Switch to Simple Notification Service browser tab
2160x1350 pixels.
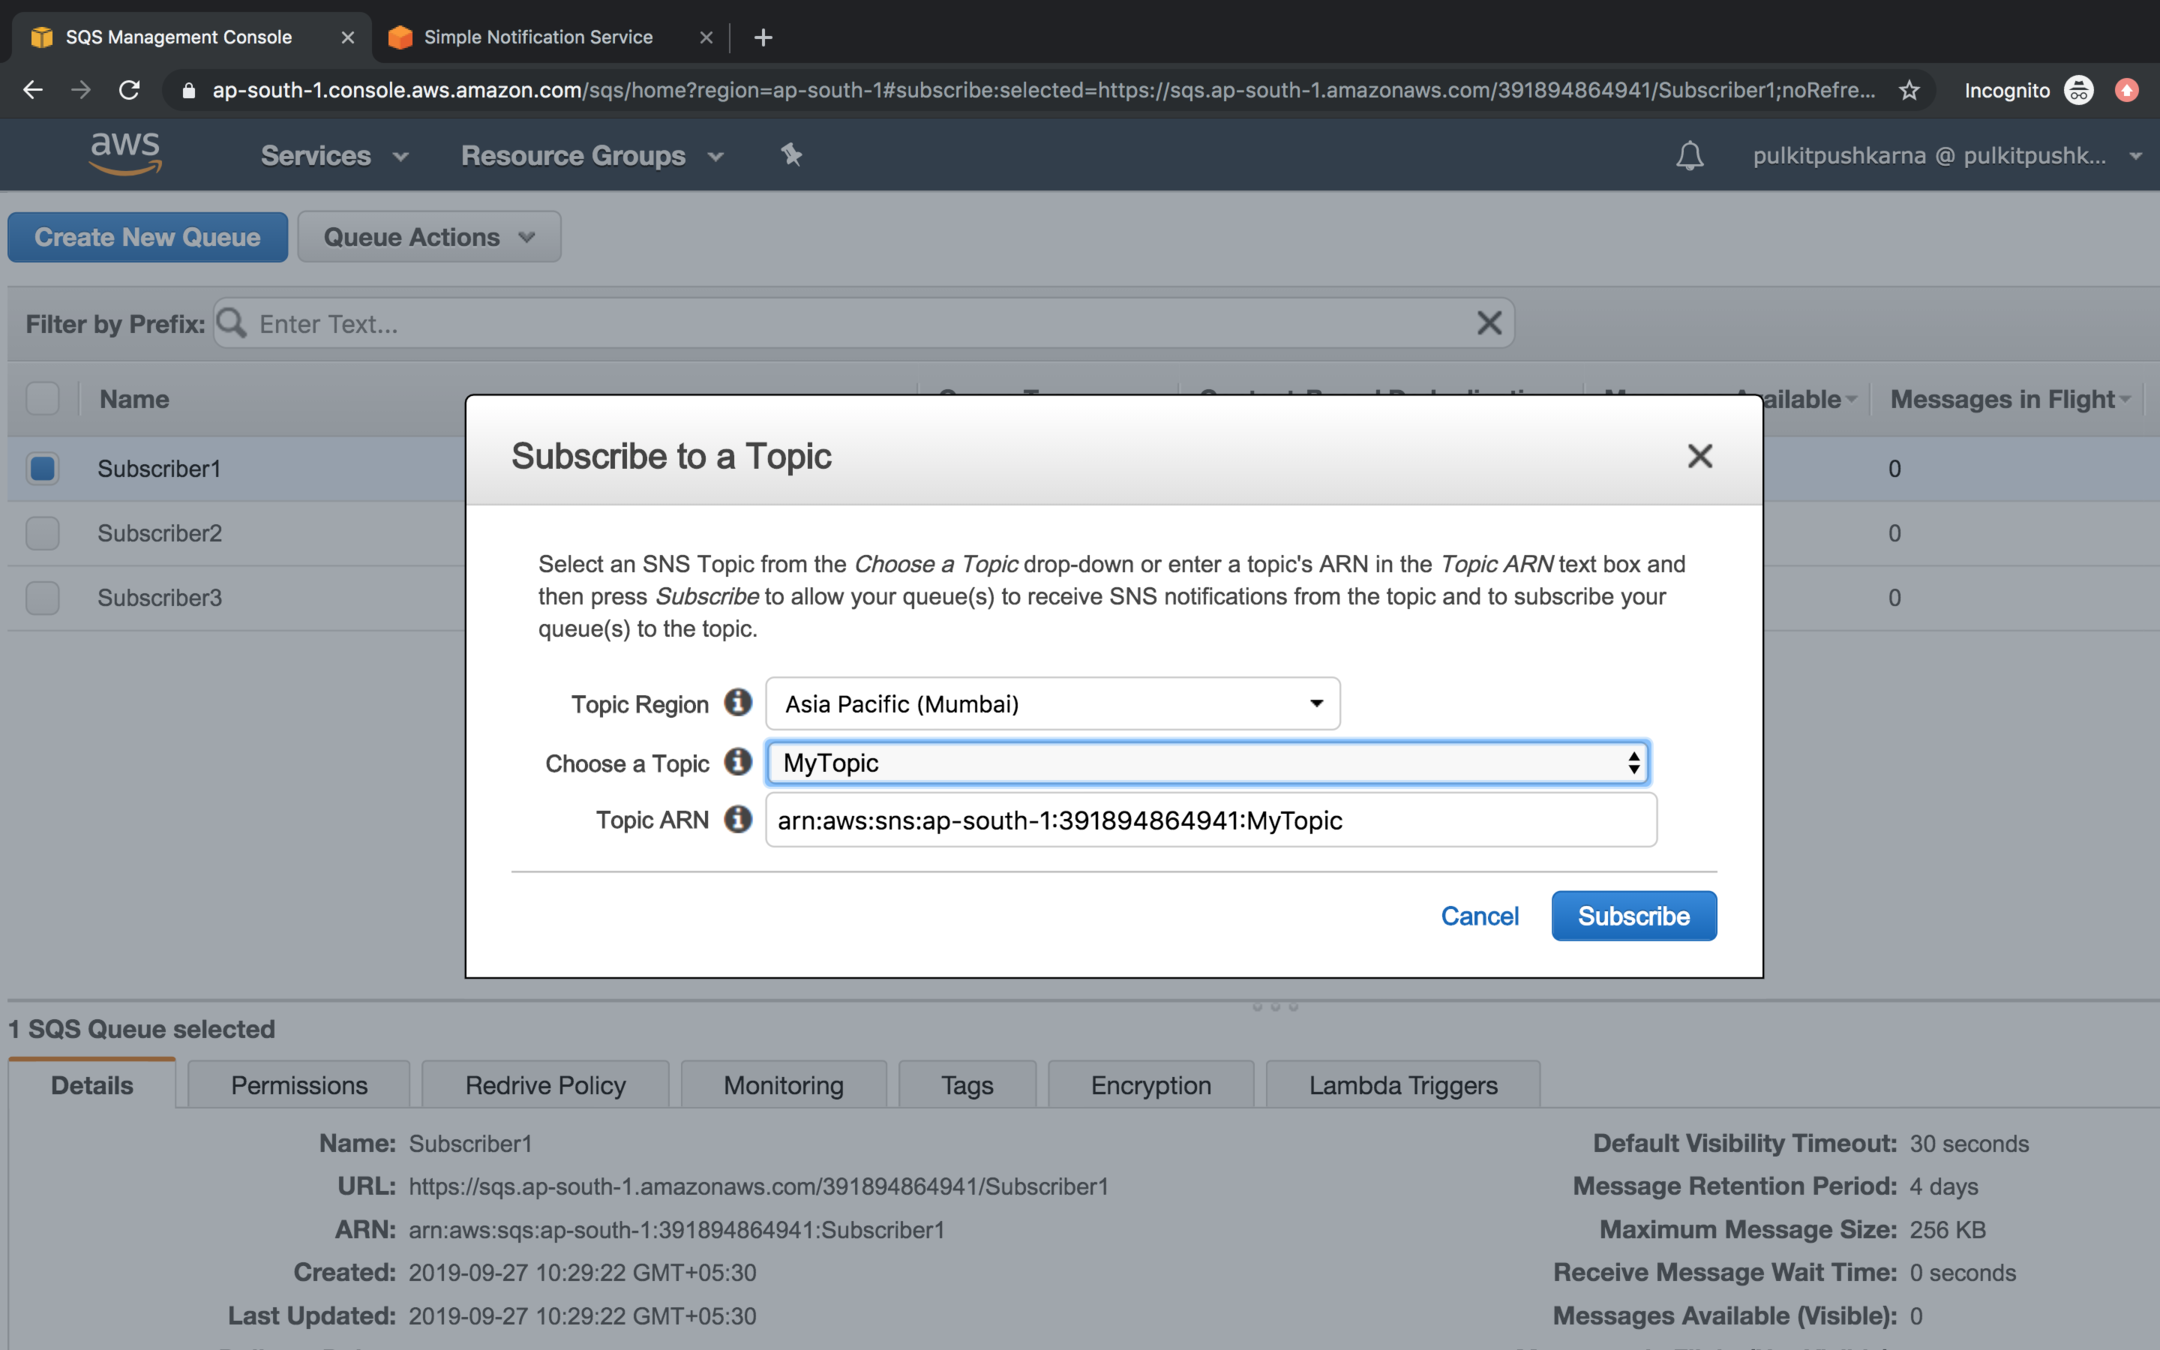click(538, 37)
